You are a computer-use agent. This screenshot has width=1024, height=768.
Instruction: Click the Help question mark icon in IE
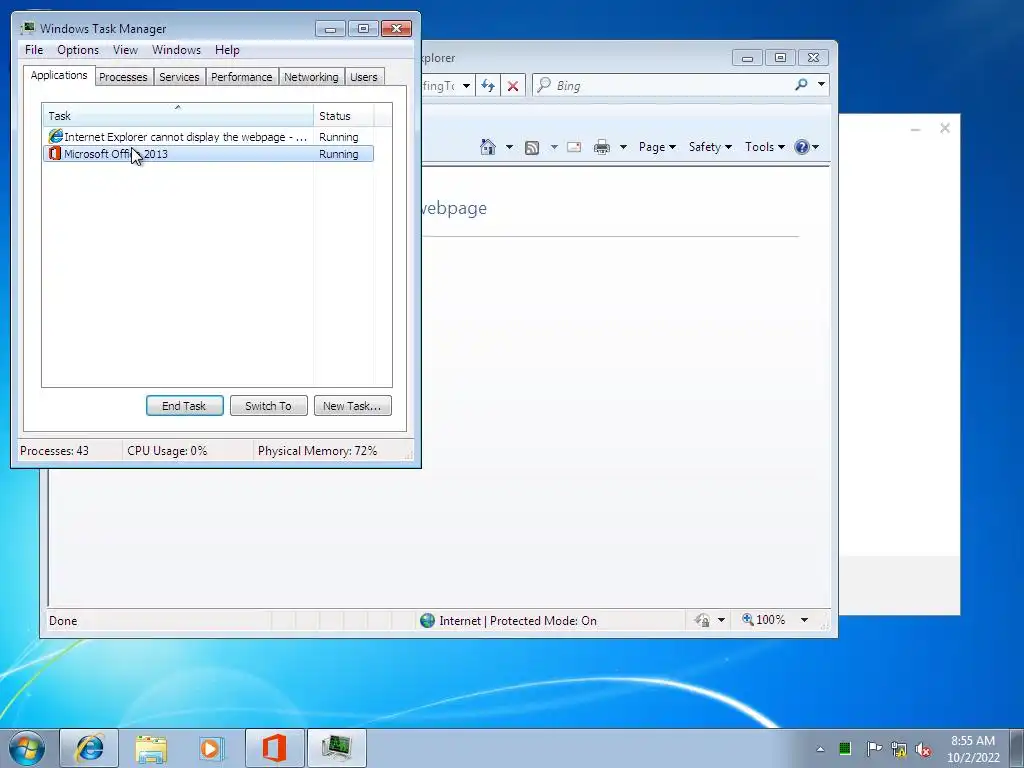[x=802, y=147]
